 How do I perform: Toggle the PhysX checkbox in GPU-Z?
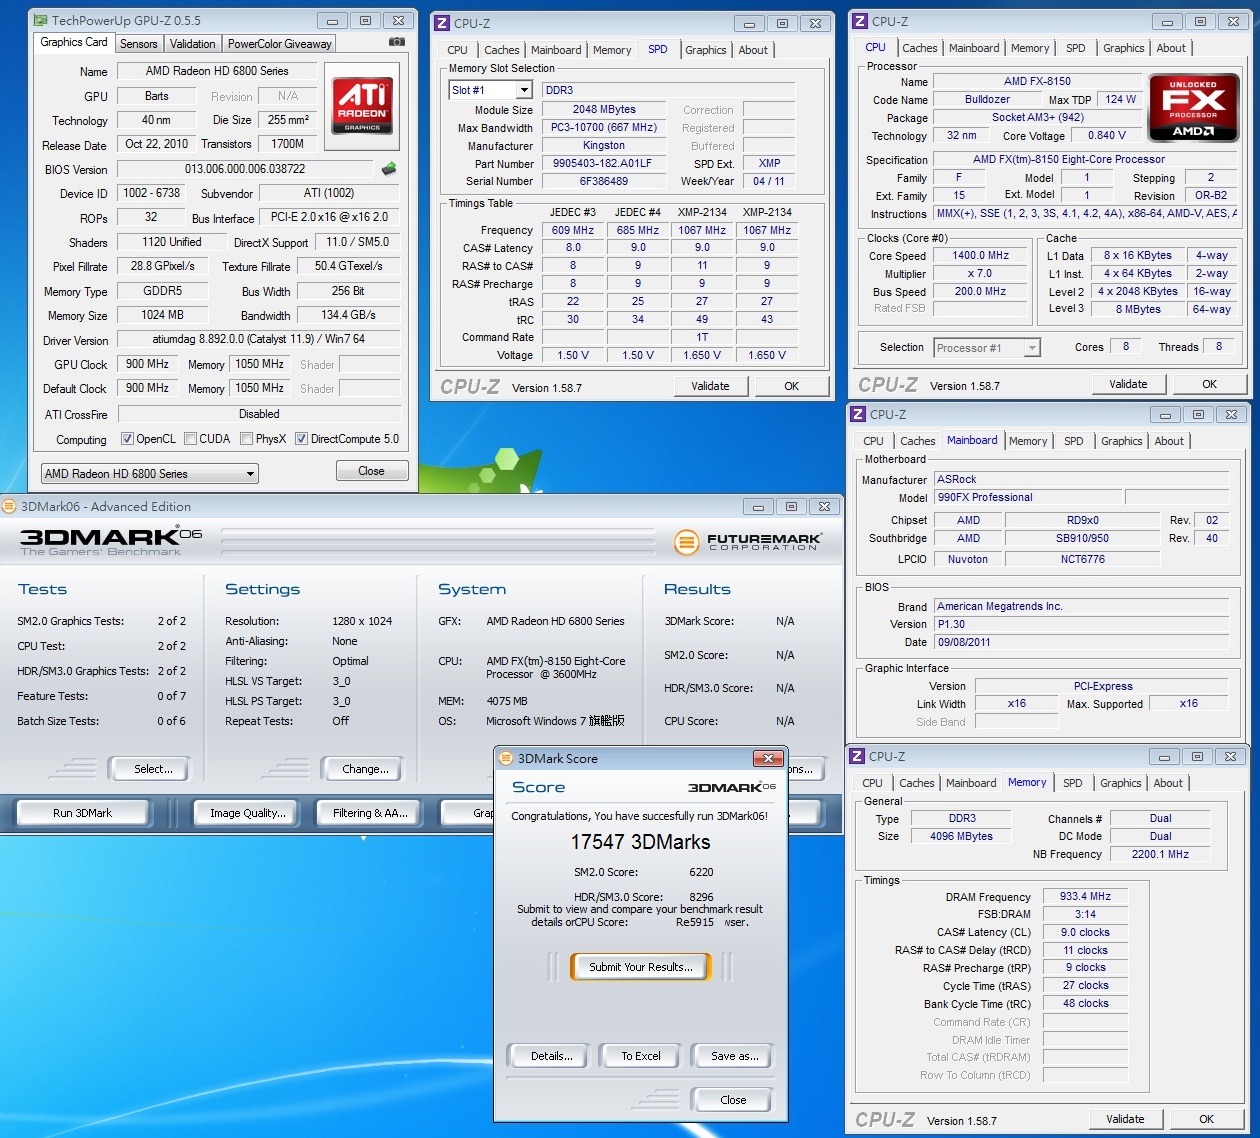tap(246, 438)
